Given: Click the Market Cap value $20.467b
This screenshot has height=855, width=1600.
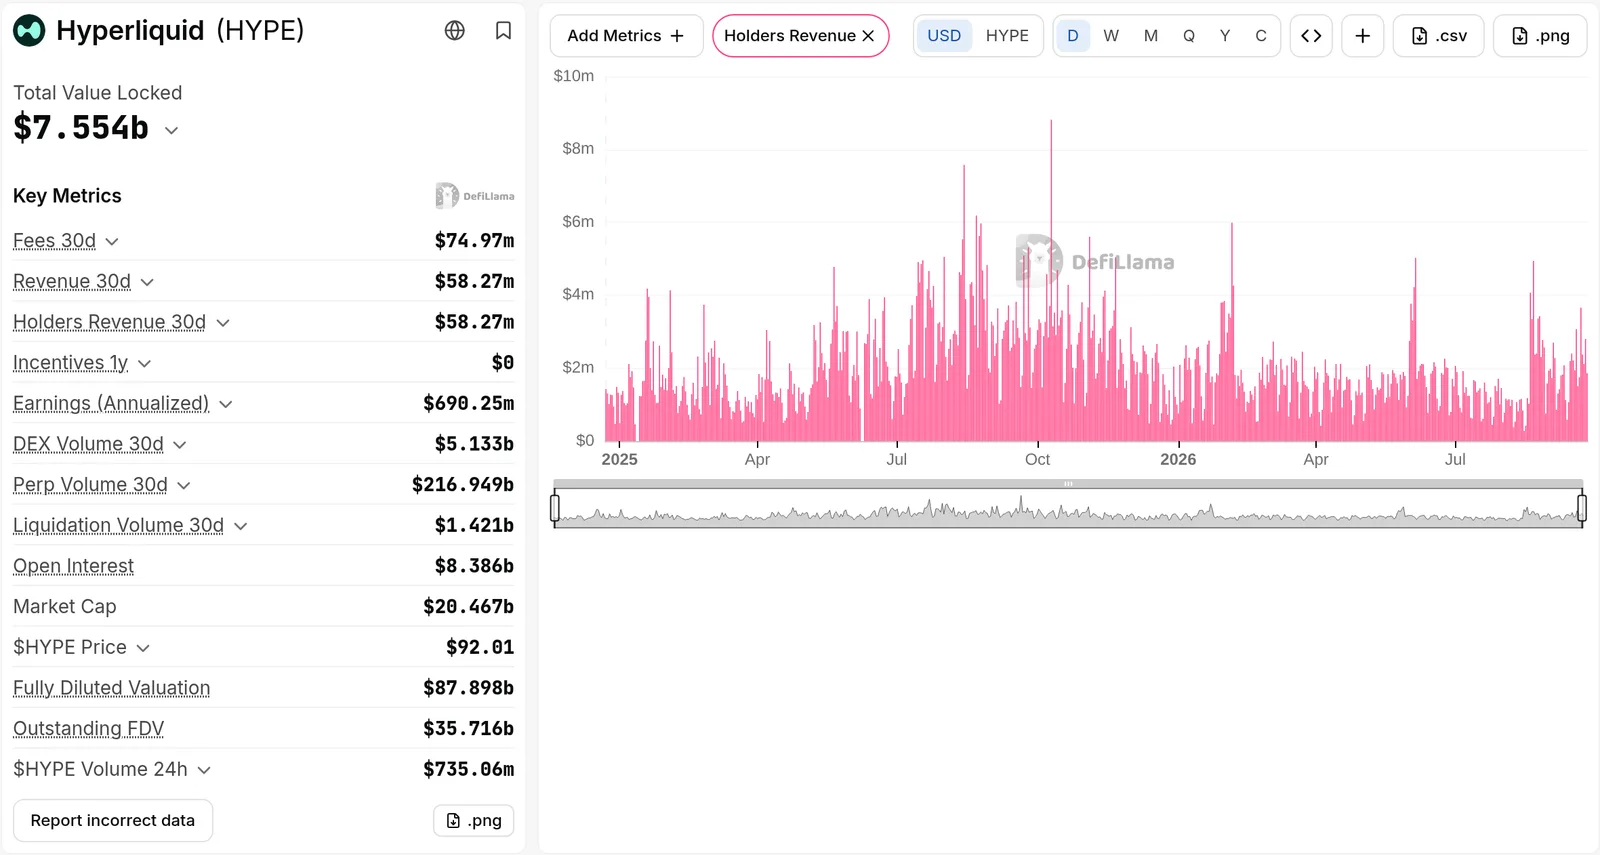Looking at the screenshot, I should (468, 607).
